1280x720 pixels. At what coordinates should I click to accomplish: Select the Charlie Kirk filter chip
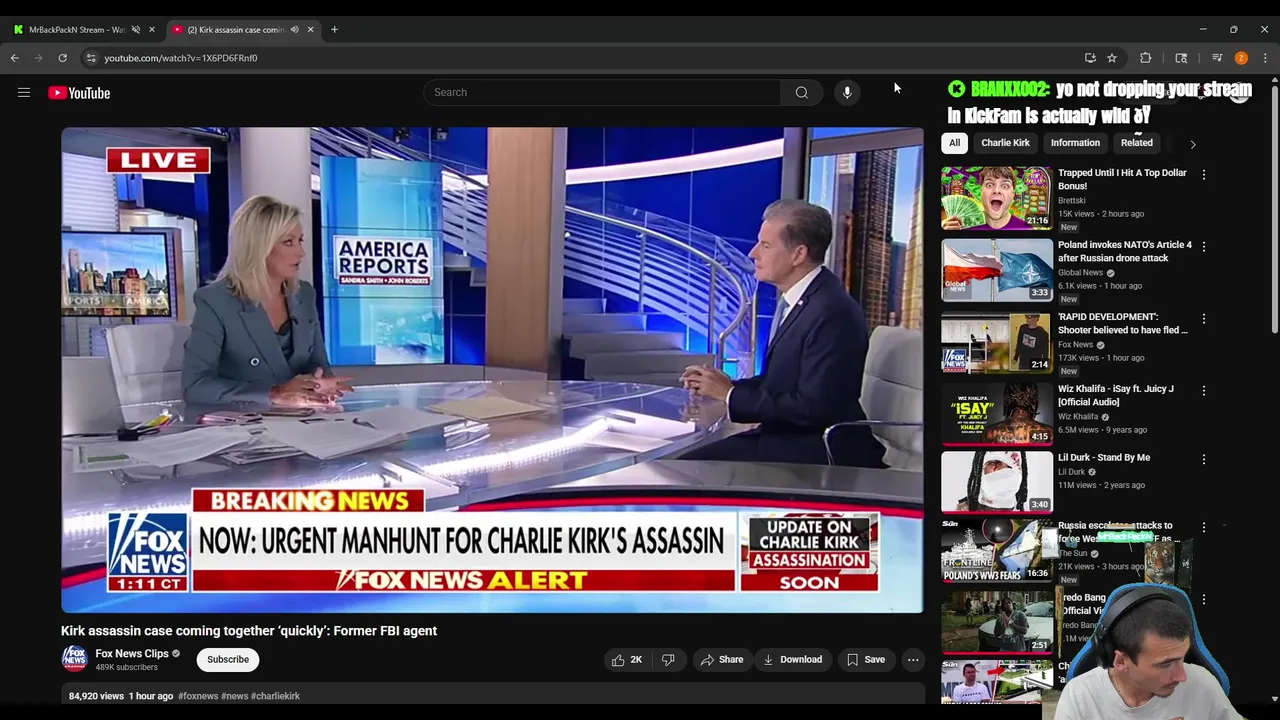click(x=1005, y=143)
